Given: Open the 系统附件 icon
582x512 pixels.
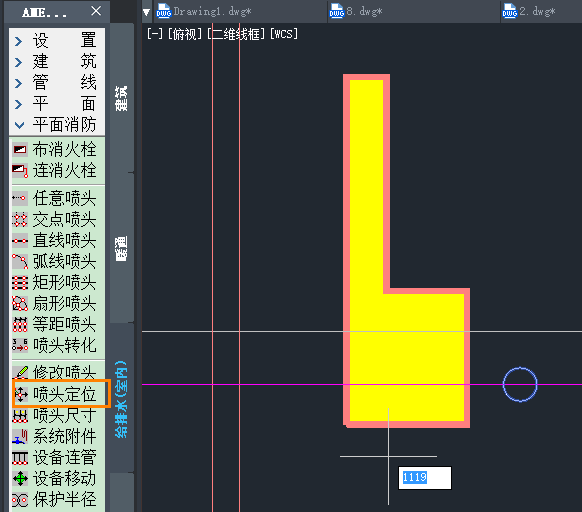Looking at the screenshot, I should [x=20, y=437].
